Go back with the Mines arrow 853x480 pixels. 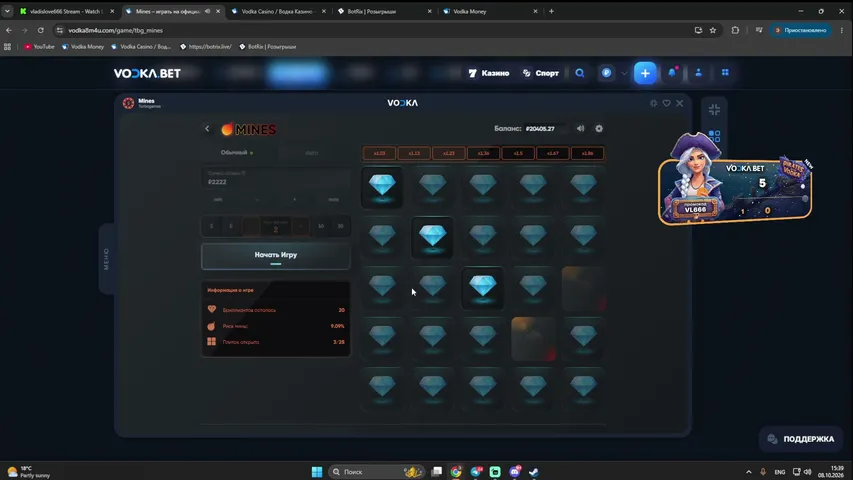tap(207, 129)
